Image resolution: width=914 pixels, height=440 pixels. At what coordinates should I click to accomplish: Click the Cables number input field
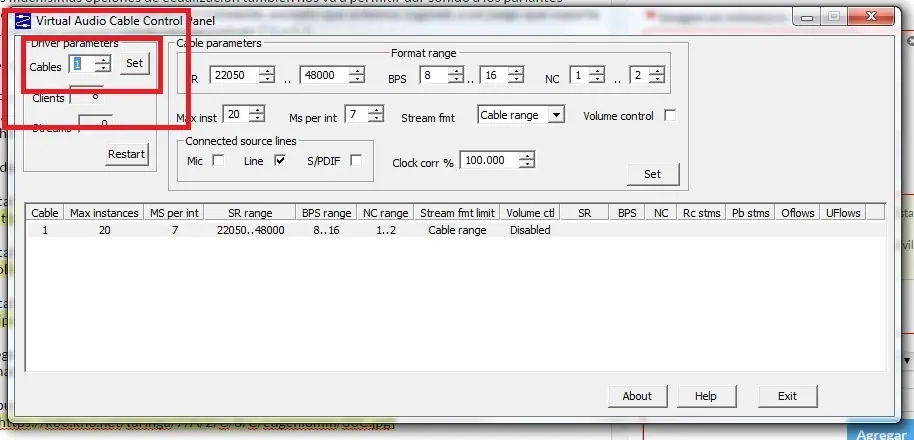(82, 64)
